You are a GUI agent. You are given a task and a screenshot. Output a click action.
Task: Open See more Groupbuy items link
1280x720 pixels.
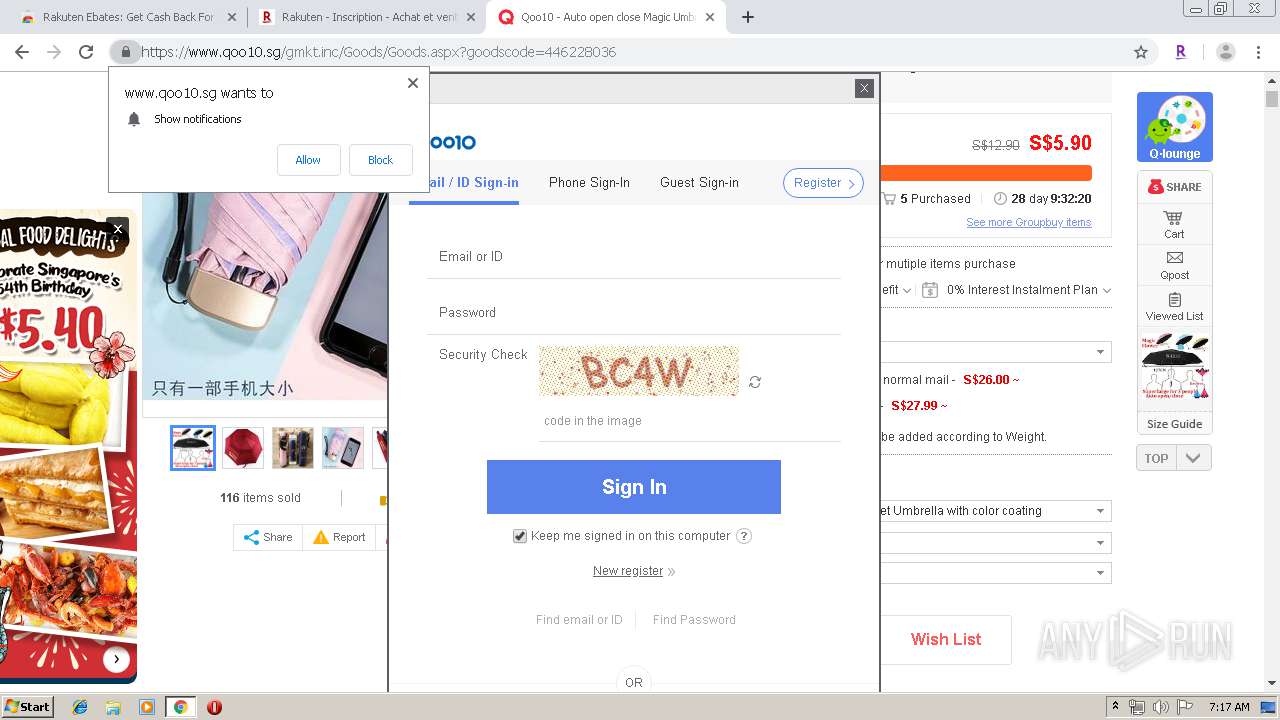tap(1029, 222)
